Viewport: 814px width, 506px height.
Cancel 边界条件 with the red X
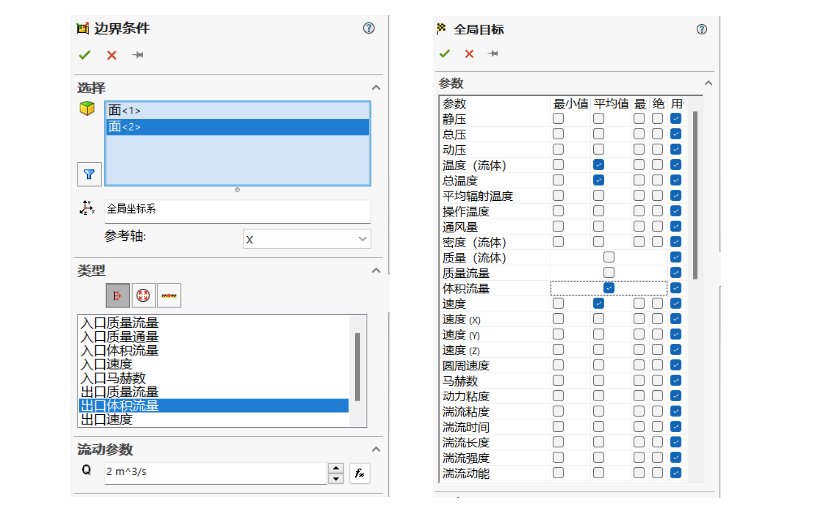tap(111, 55)
